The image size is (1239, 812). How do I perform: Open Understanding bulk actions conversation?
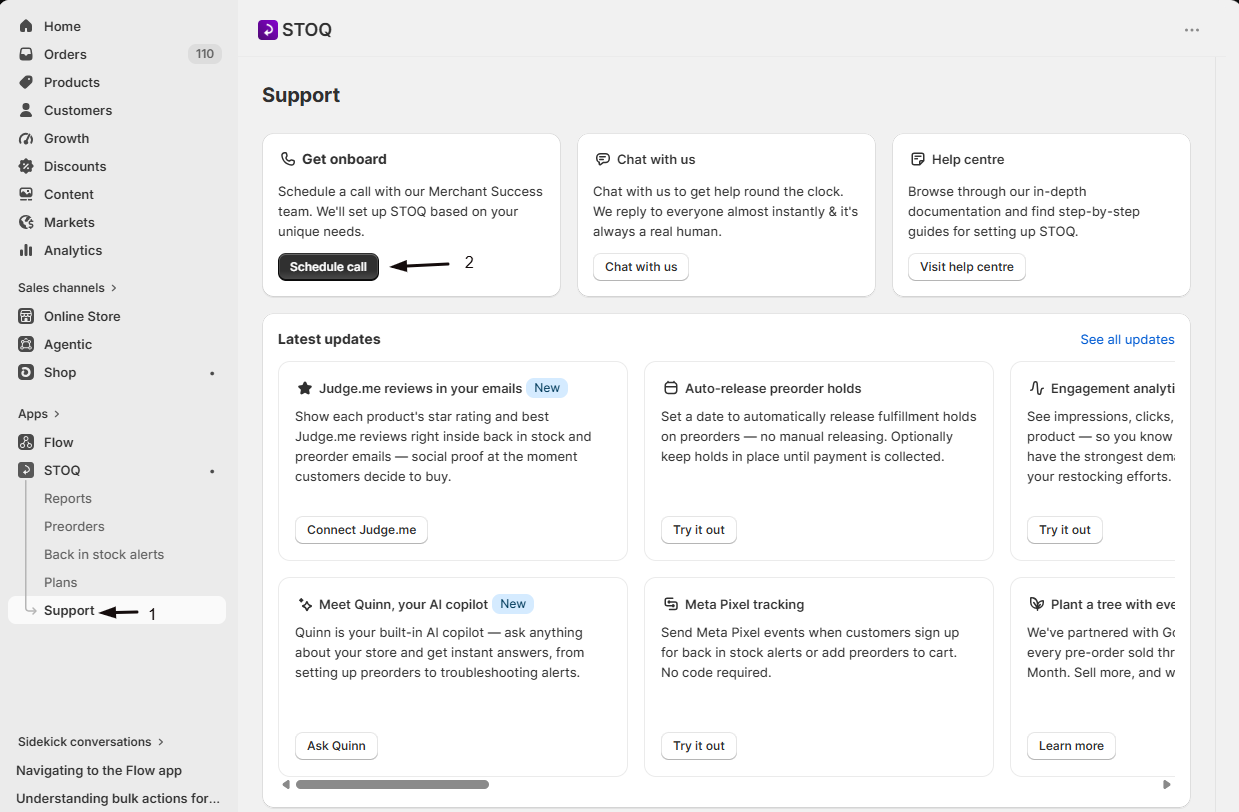118,798
